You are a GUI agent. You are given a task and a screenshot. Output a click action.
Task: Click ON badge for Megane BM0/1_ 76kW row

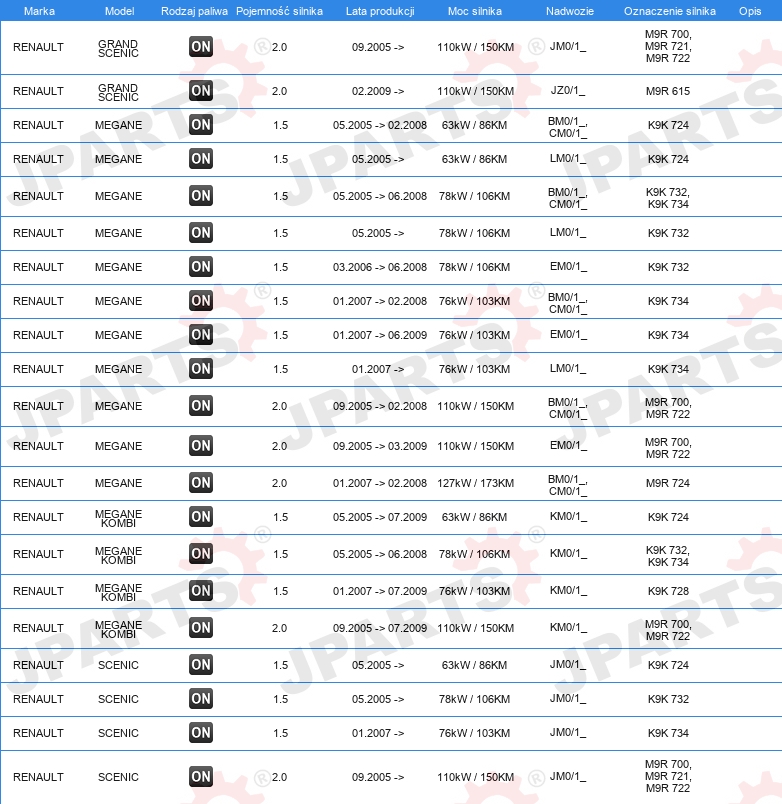point(200,300)
